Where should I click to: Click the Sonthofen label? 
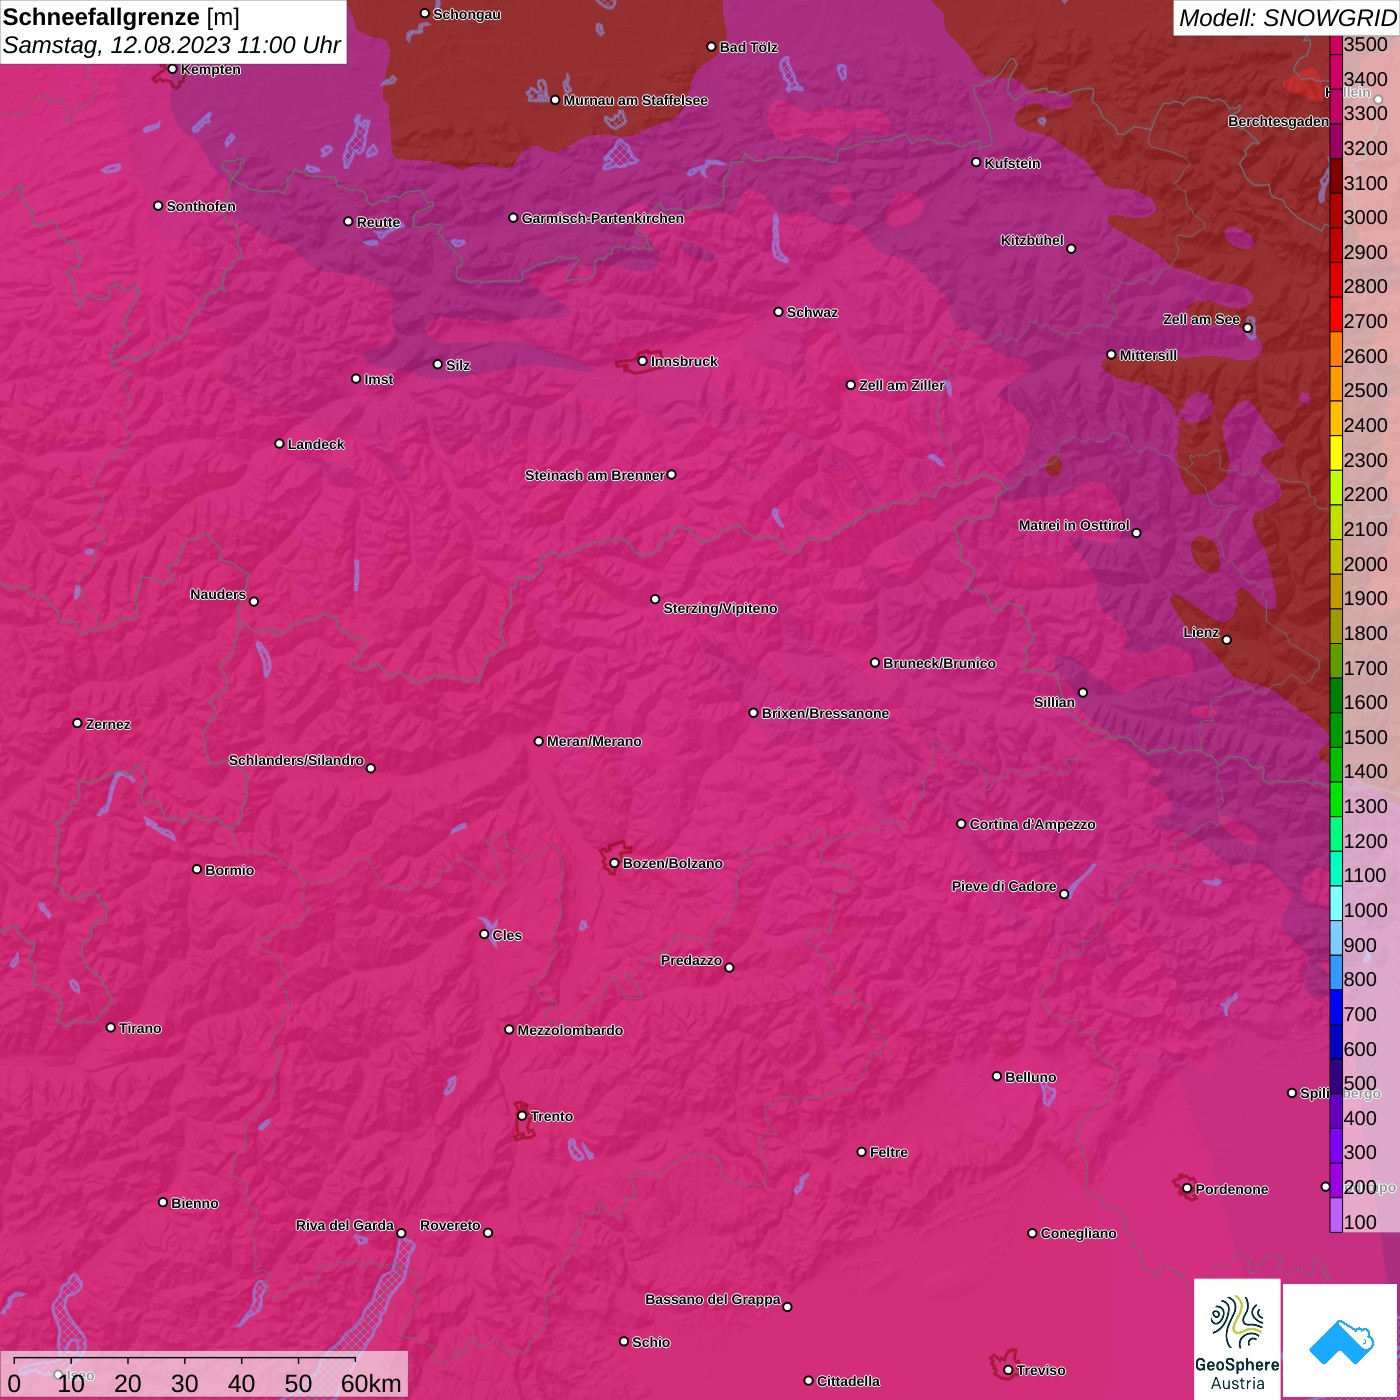[201, 206]
